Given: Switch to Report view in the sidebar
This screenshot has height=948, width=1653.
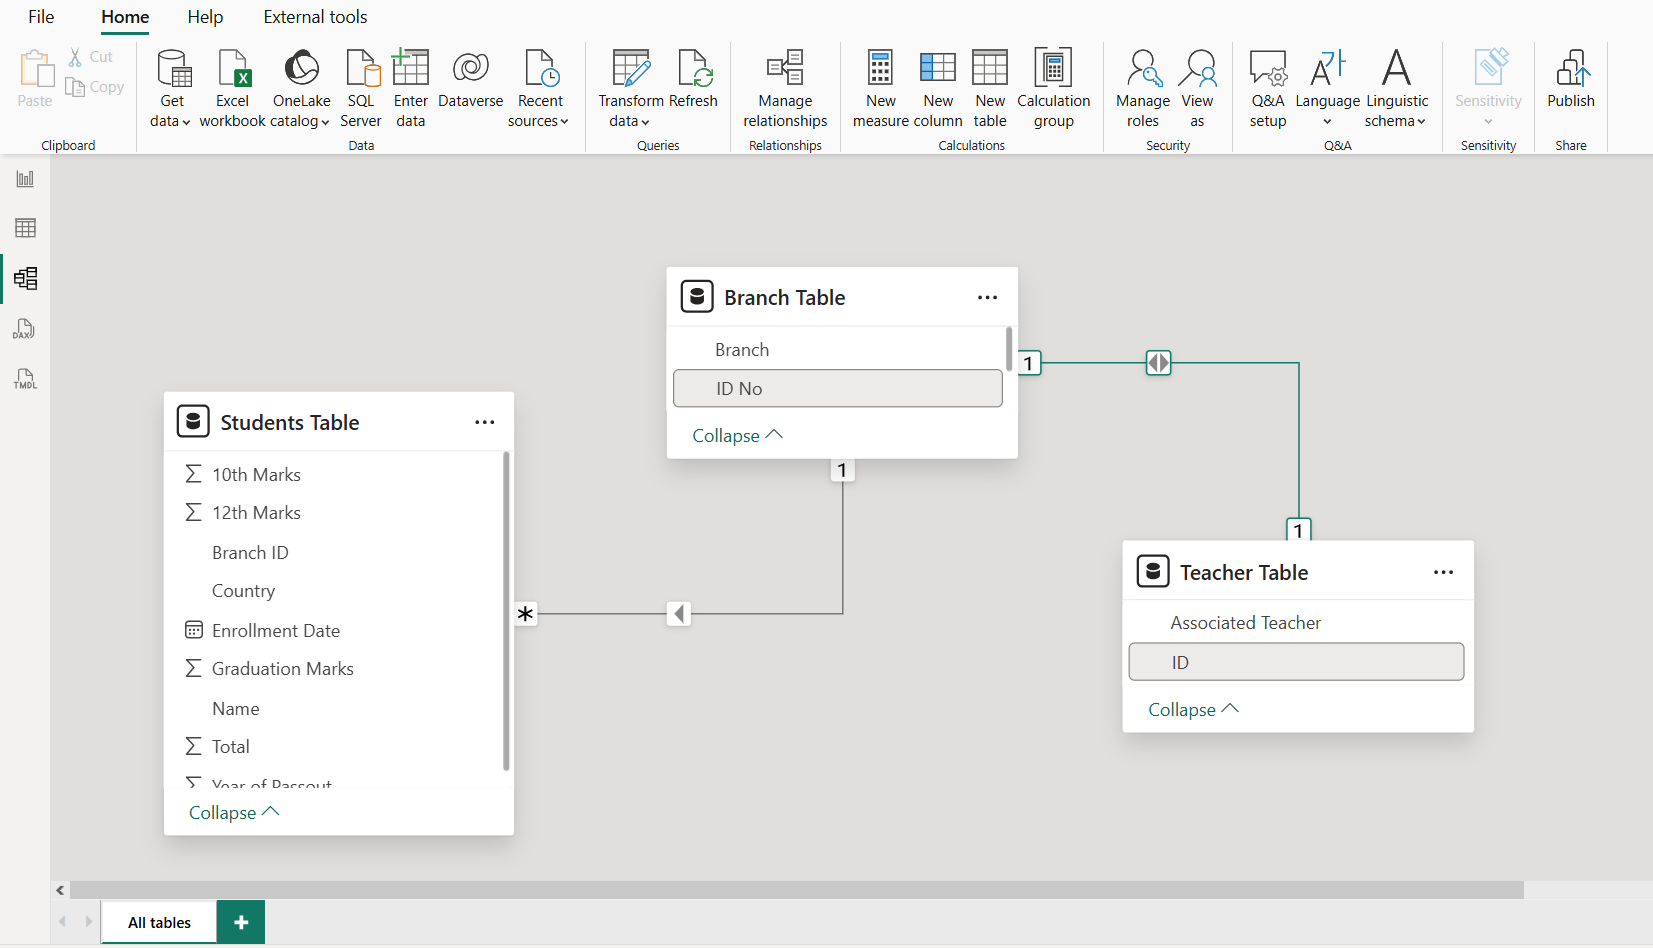Looking at the screenshot, I should tap(25, 178).
